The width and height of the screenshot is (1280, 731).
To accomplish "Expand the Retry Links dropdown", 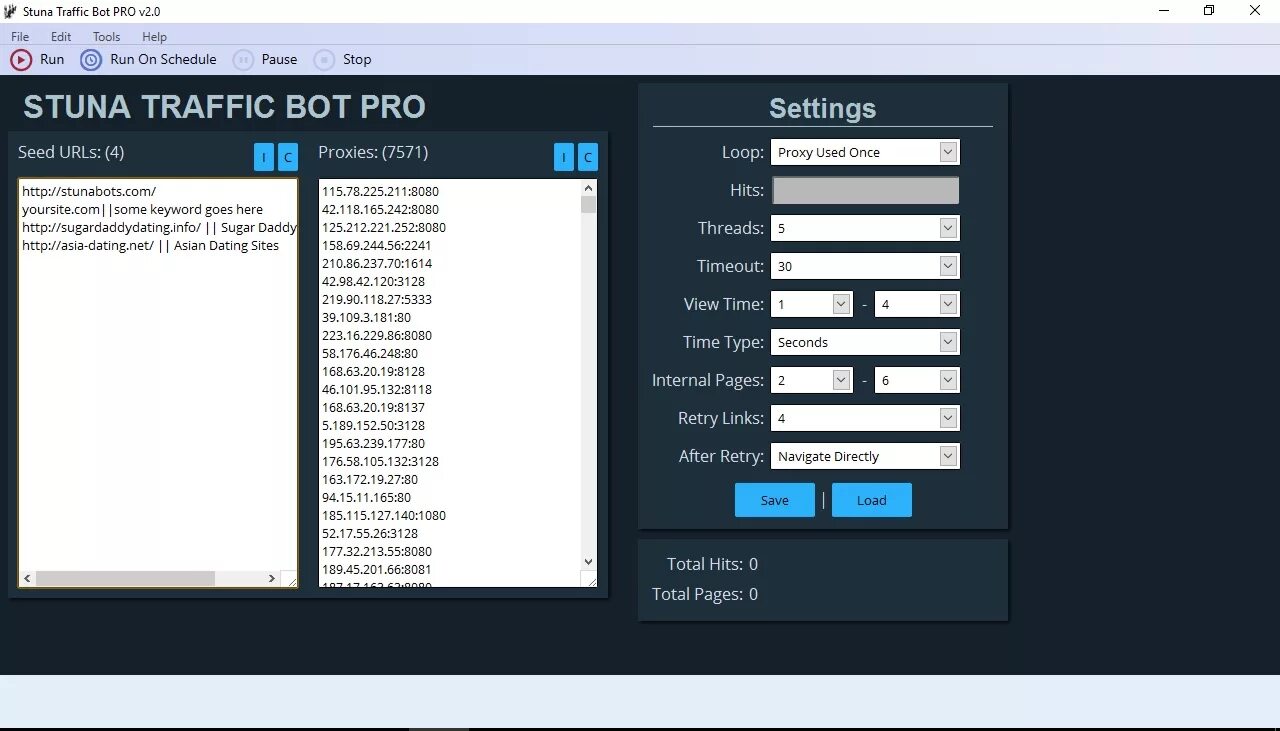I will click(x=949, y=418).
